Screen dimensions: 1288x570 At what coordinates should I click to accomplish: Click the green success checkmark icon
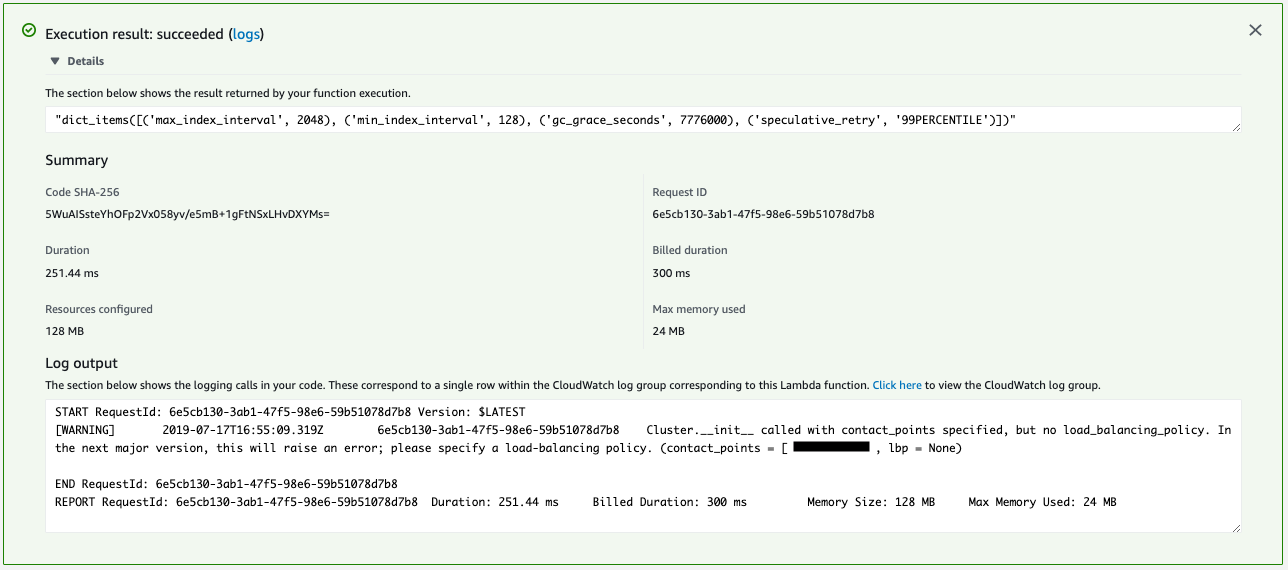point(29,31)
